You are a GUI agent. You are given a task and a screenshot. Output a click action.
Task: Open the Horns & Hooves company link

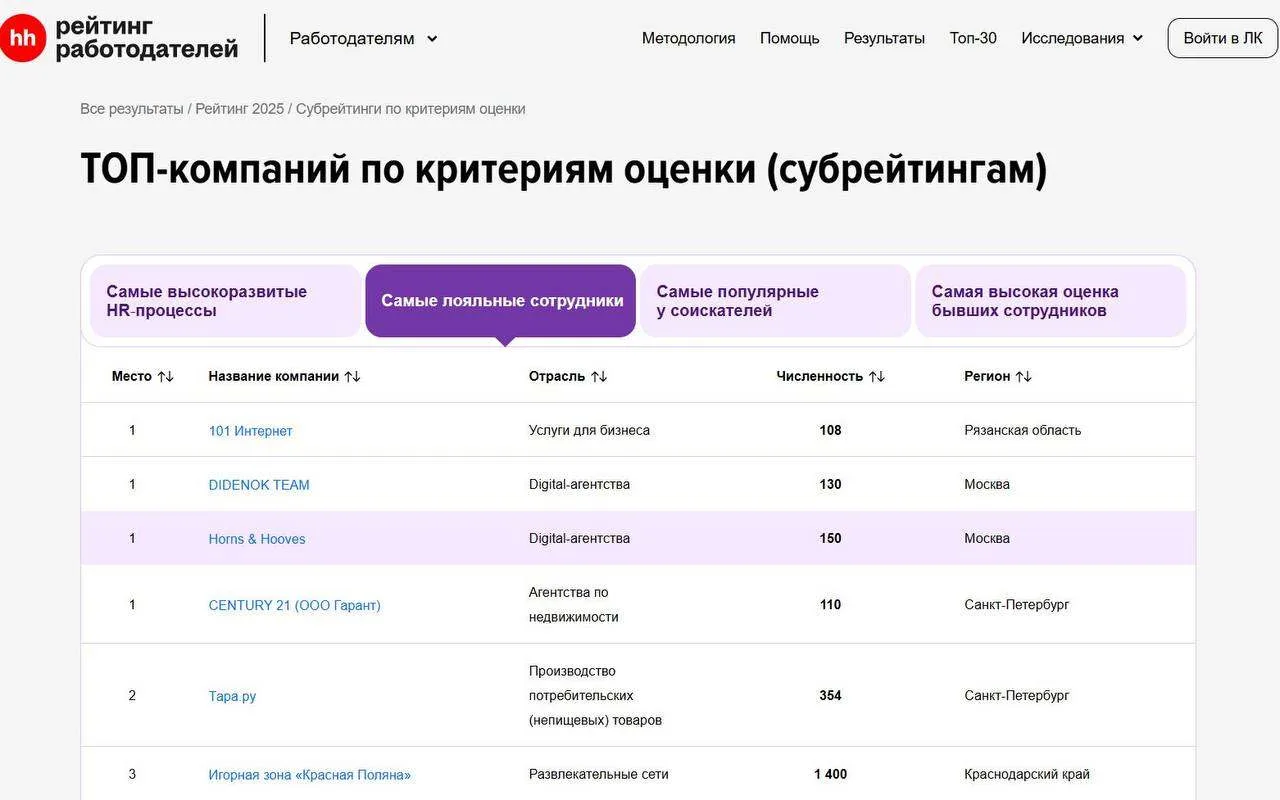point(257,539)
